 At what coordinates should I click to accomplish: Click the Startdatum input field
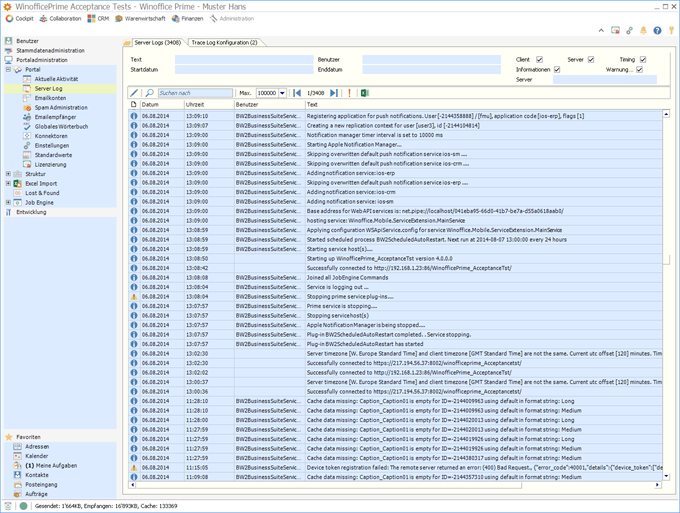[x=244, y=69]
